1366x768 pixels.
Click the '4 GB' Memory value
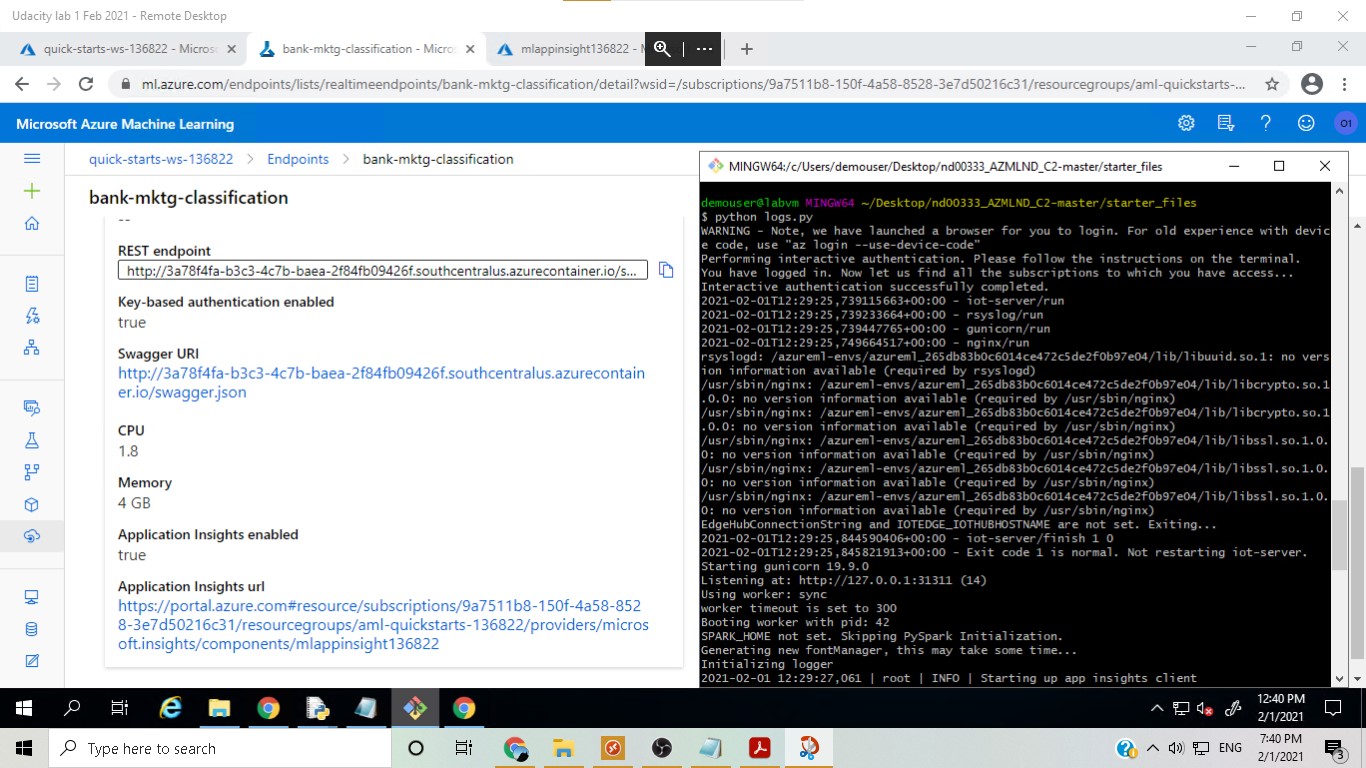point(134,503)
